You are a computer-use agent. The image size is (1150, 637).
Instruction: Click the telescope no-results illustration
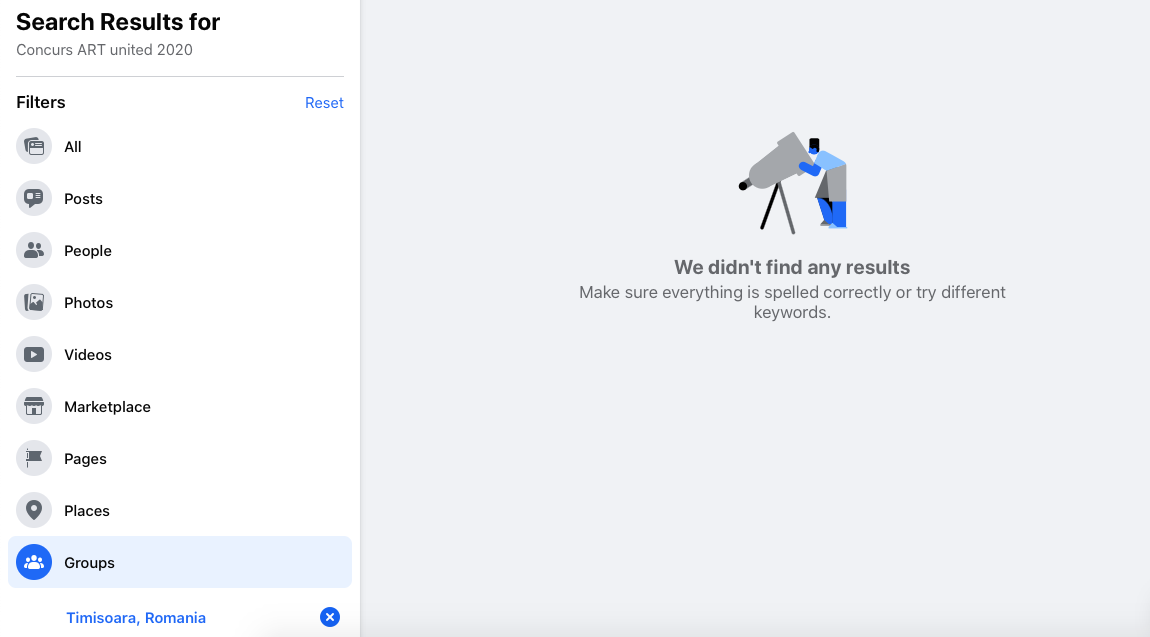(x=794, y=183)
